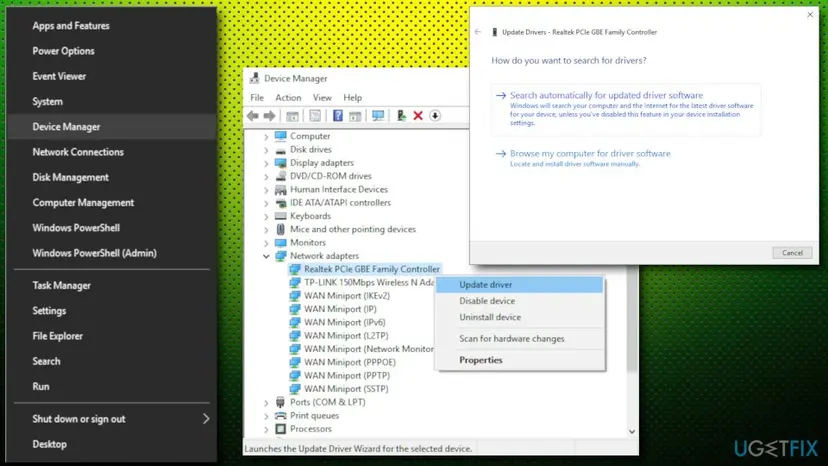Screen dimensions: 828x466
Task: Click the blue Help question-mark toolbar icon
Action: tap(337, 116)
